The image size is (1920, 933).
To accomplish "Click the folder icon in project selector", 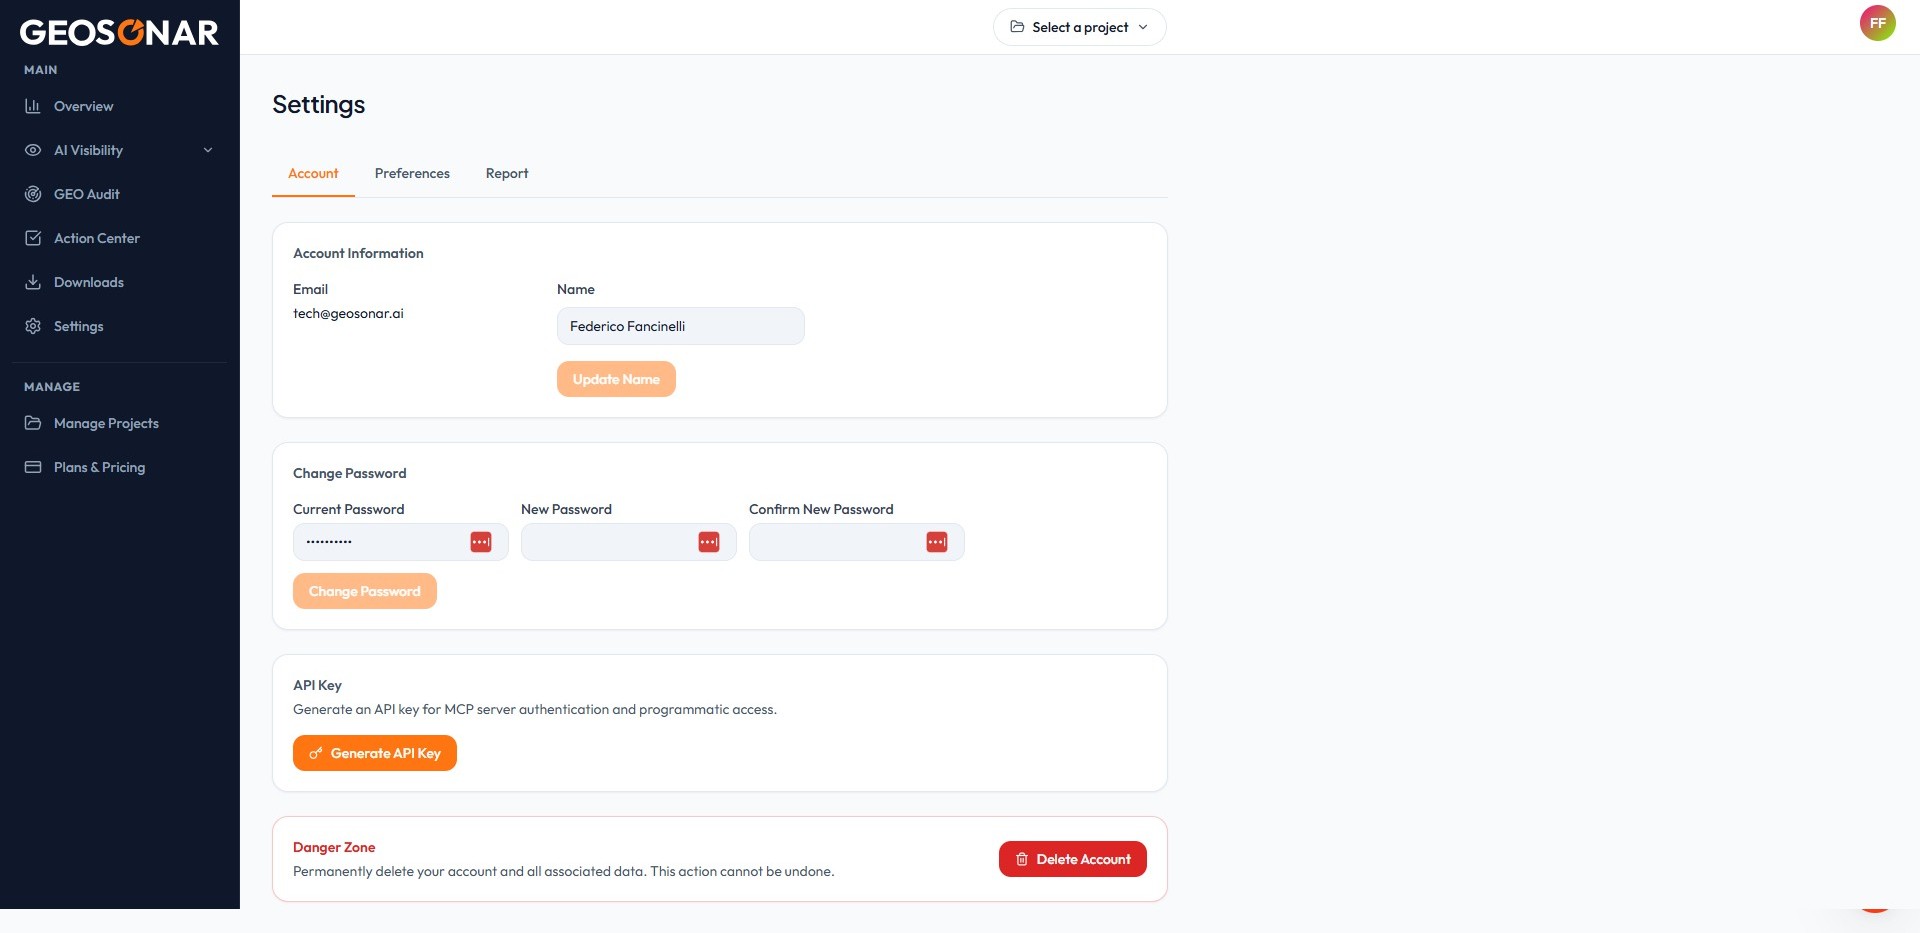I will pyautogui.click(x=1017, y=27).
